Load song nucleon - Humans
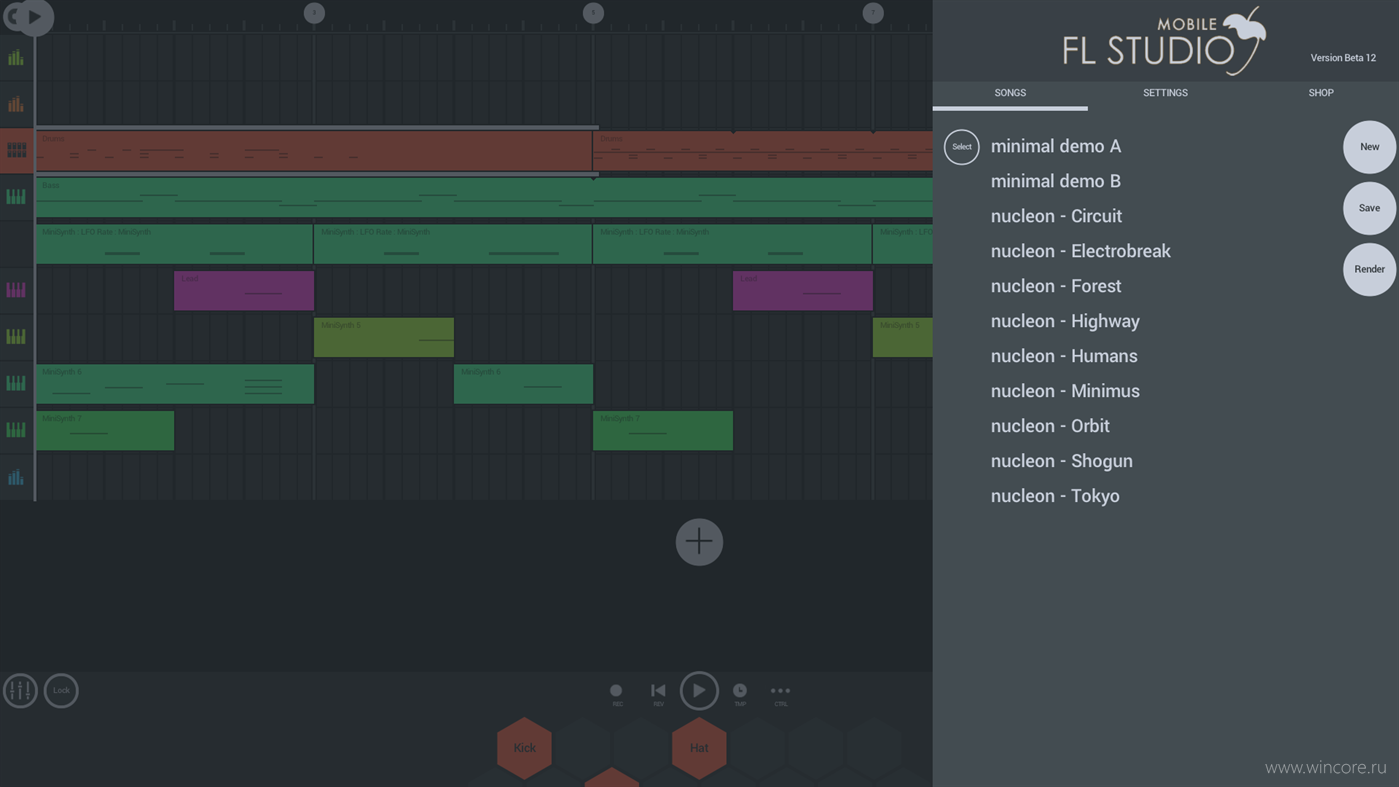 (1064, 356)
